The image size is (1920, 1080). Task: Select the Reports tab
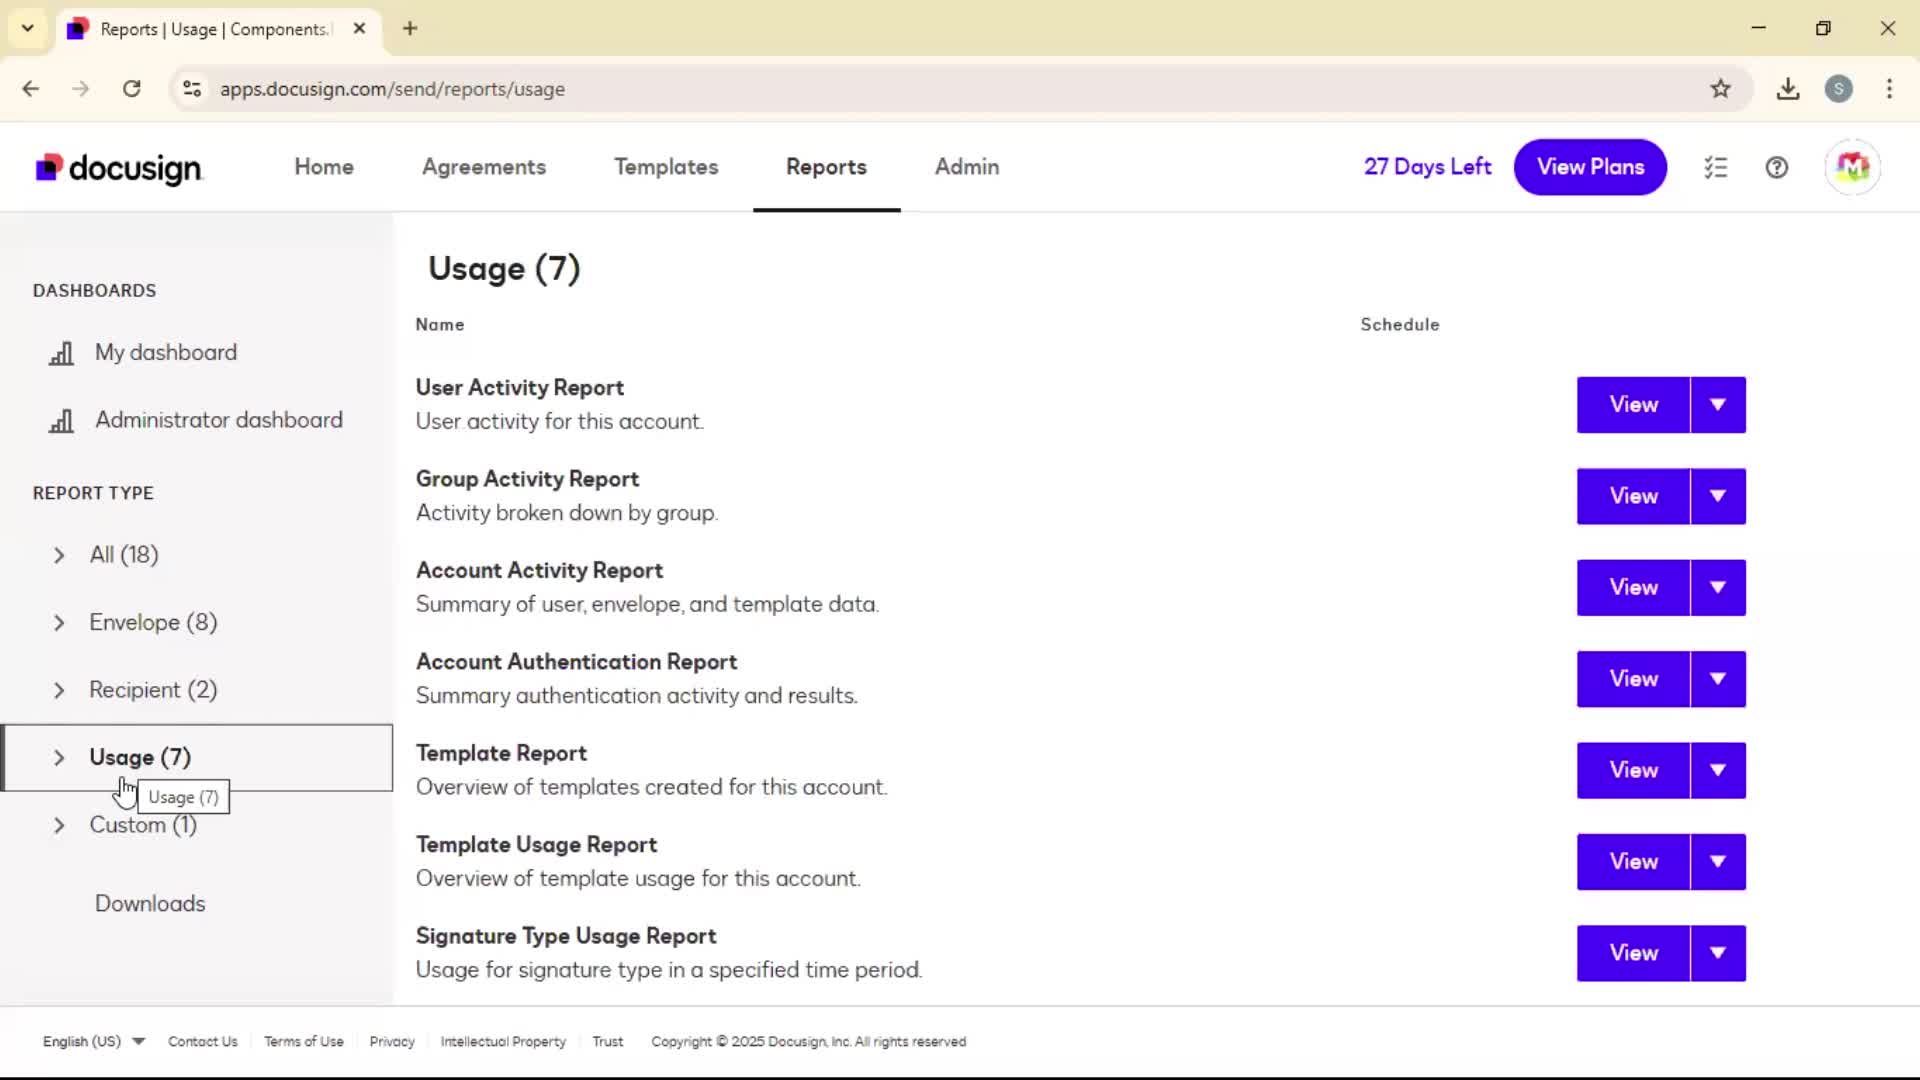(x=826, y=167)
